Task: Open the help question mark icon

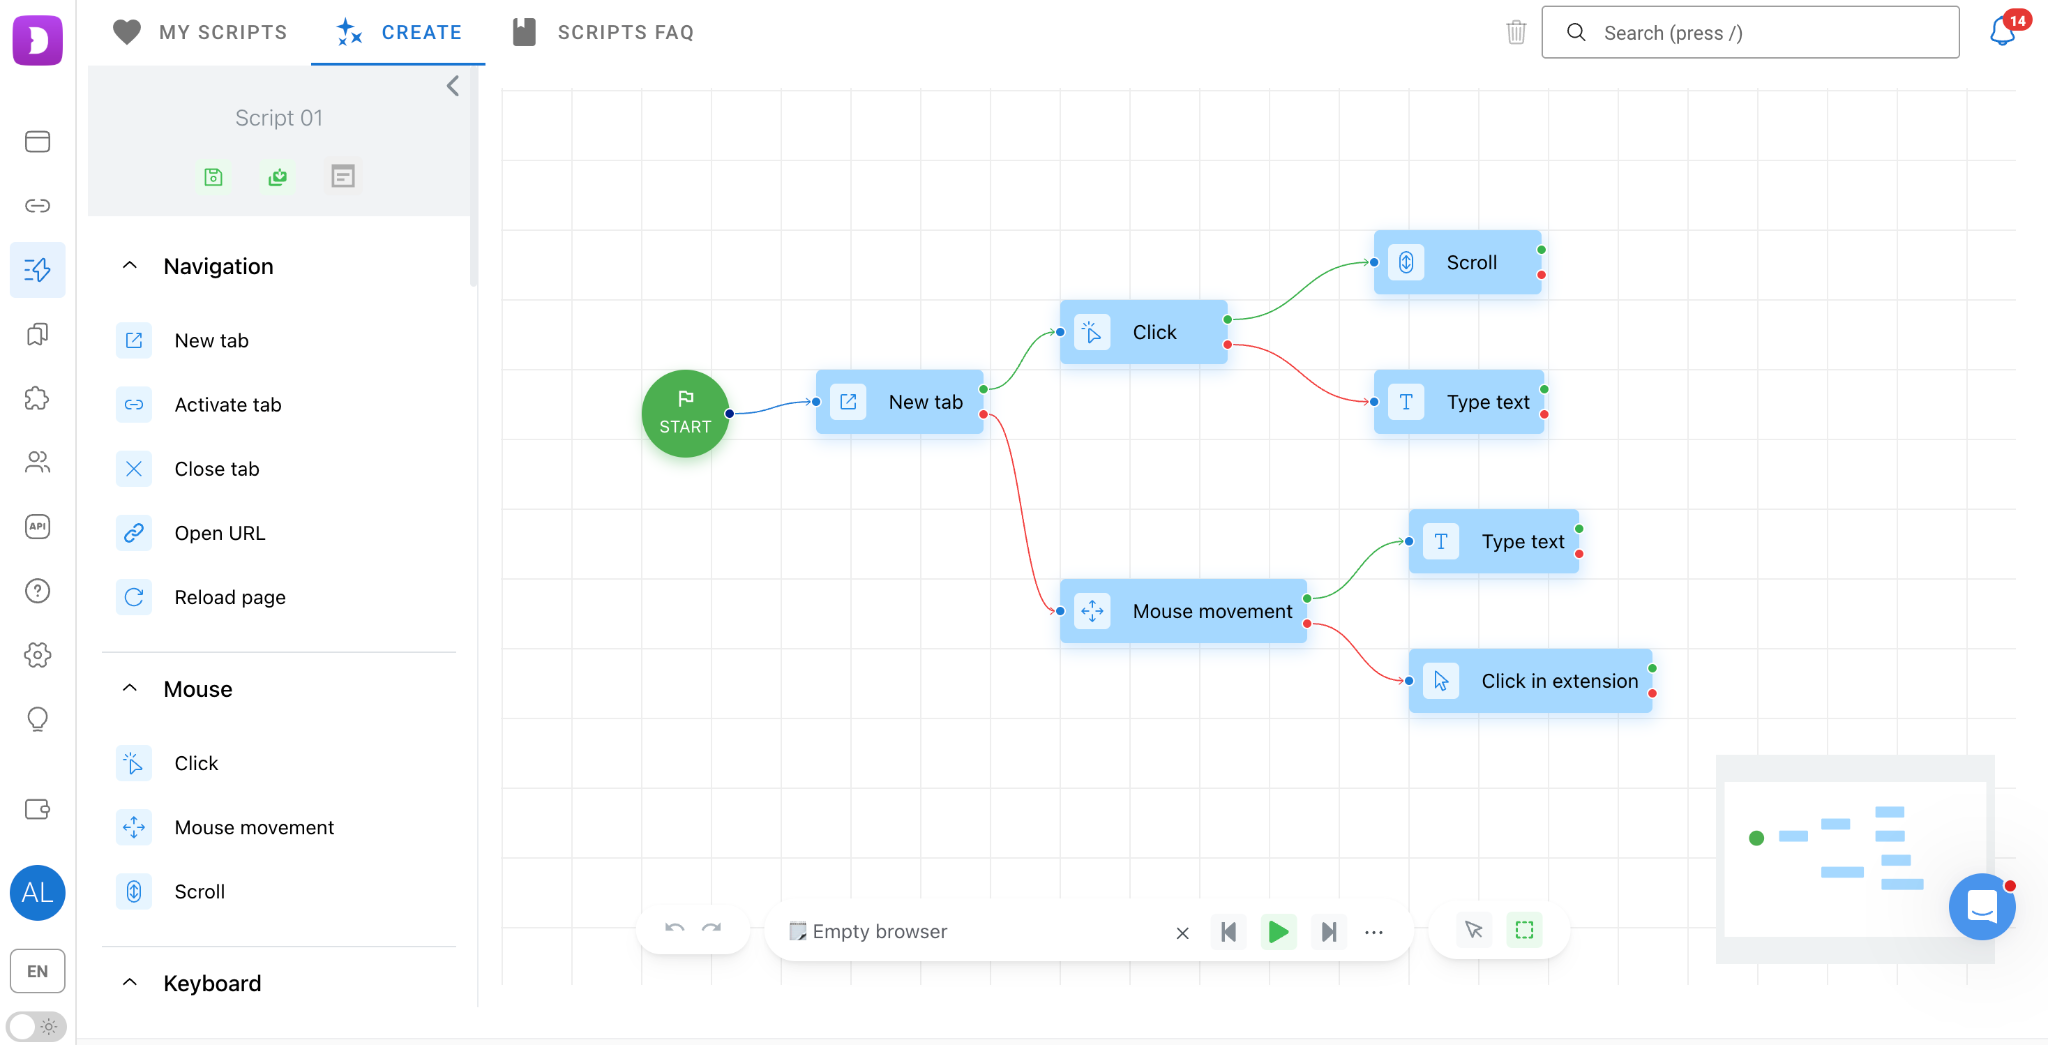Action: 38,591
